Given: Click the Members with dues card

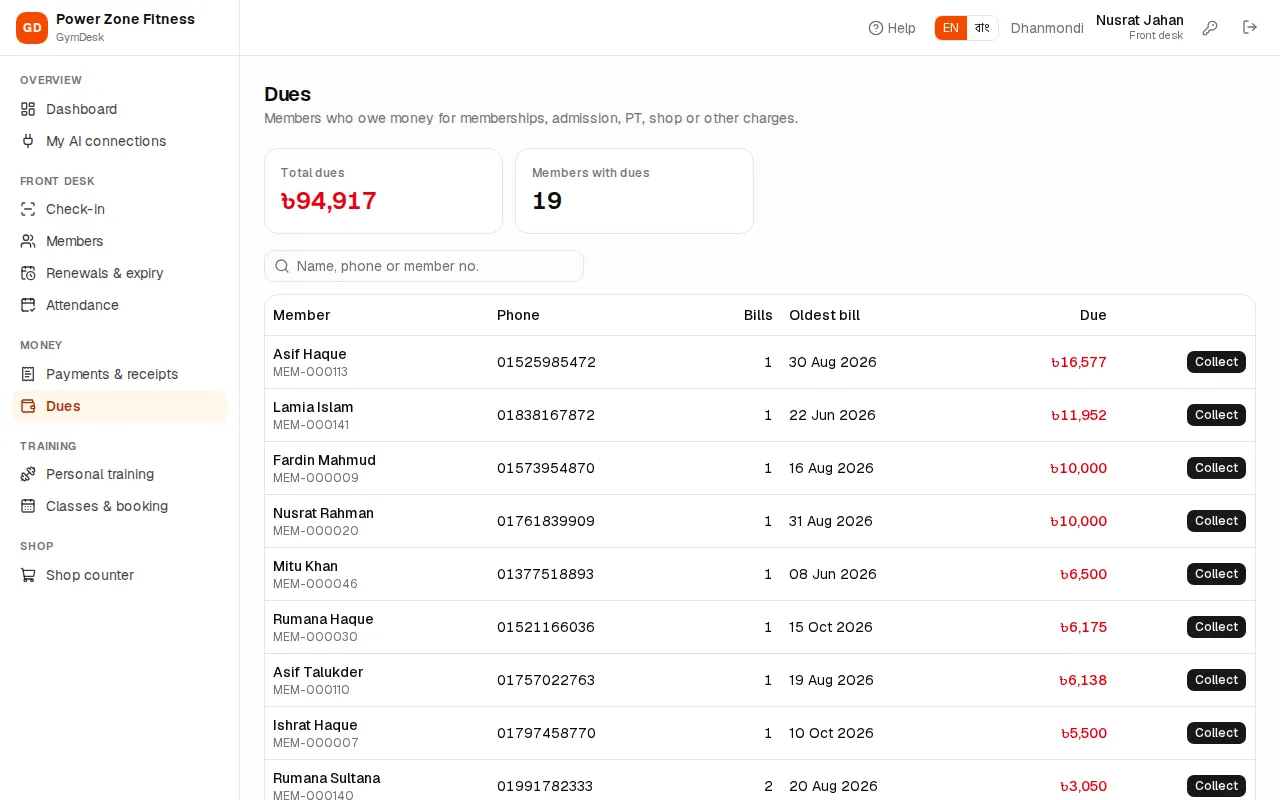Looking at the screenshot, I should 634,191.
